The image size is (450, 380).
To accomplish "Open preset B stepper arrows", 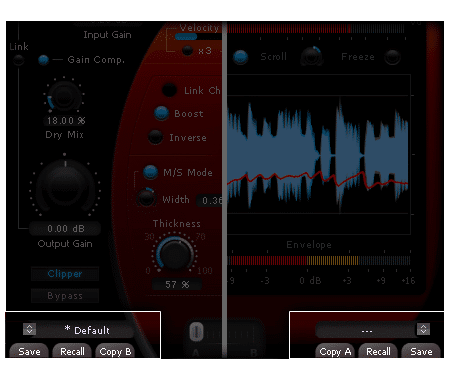I will [x=423, y=329].
